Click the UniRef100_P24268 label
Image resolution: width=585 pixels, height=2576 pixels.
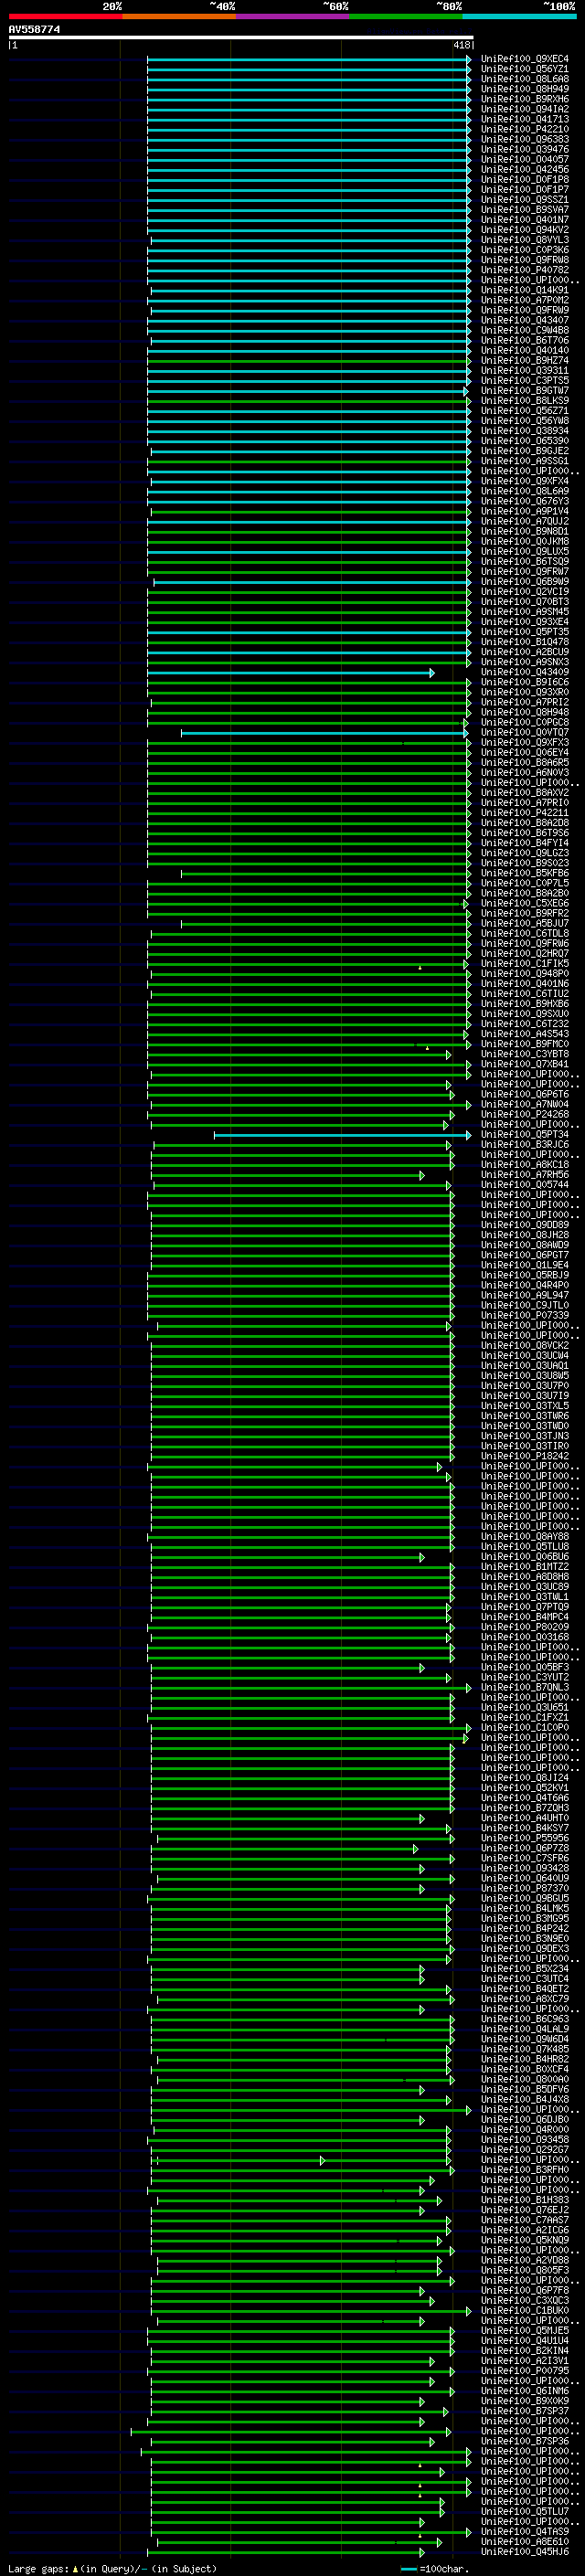point(525,1113)
